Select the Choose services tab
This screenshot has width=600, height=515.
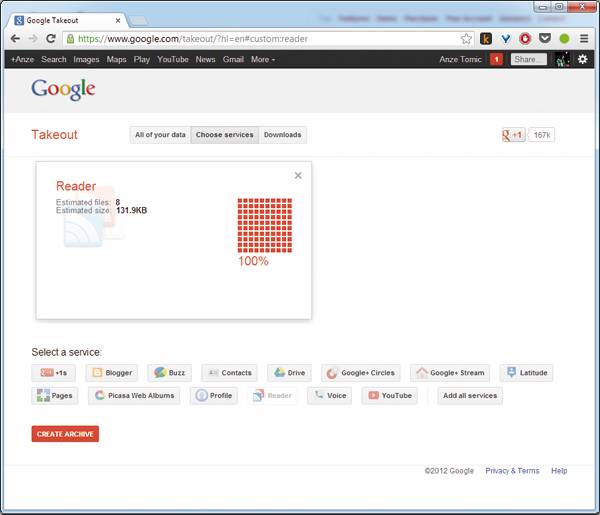(225, 135)
